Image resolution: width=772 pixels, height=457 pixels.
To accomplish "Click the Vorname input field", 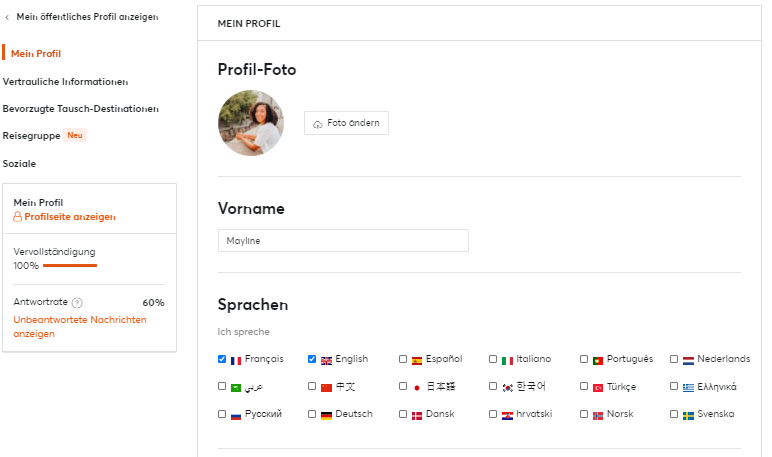I will (x=343, y=241).
